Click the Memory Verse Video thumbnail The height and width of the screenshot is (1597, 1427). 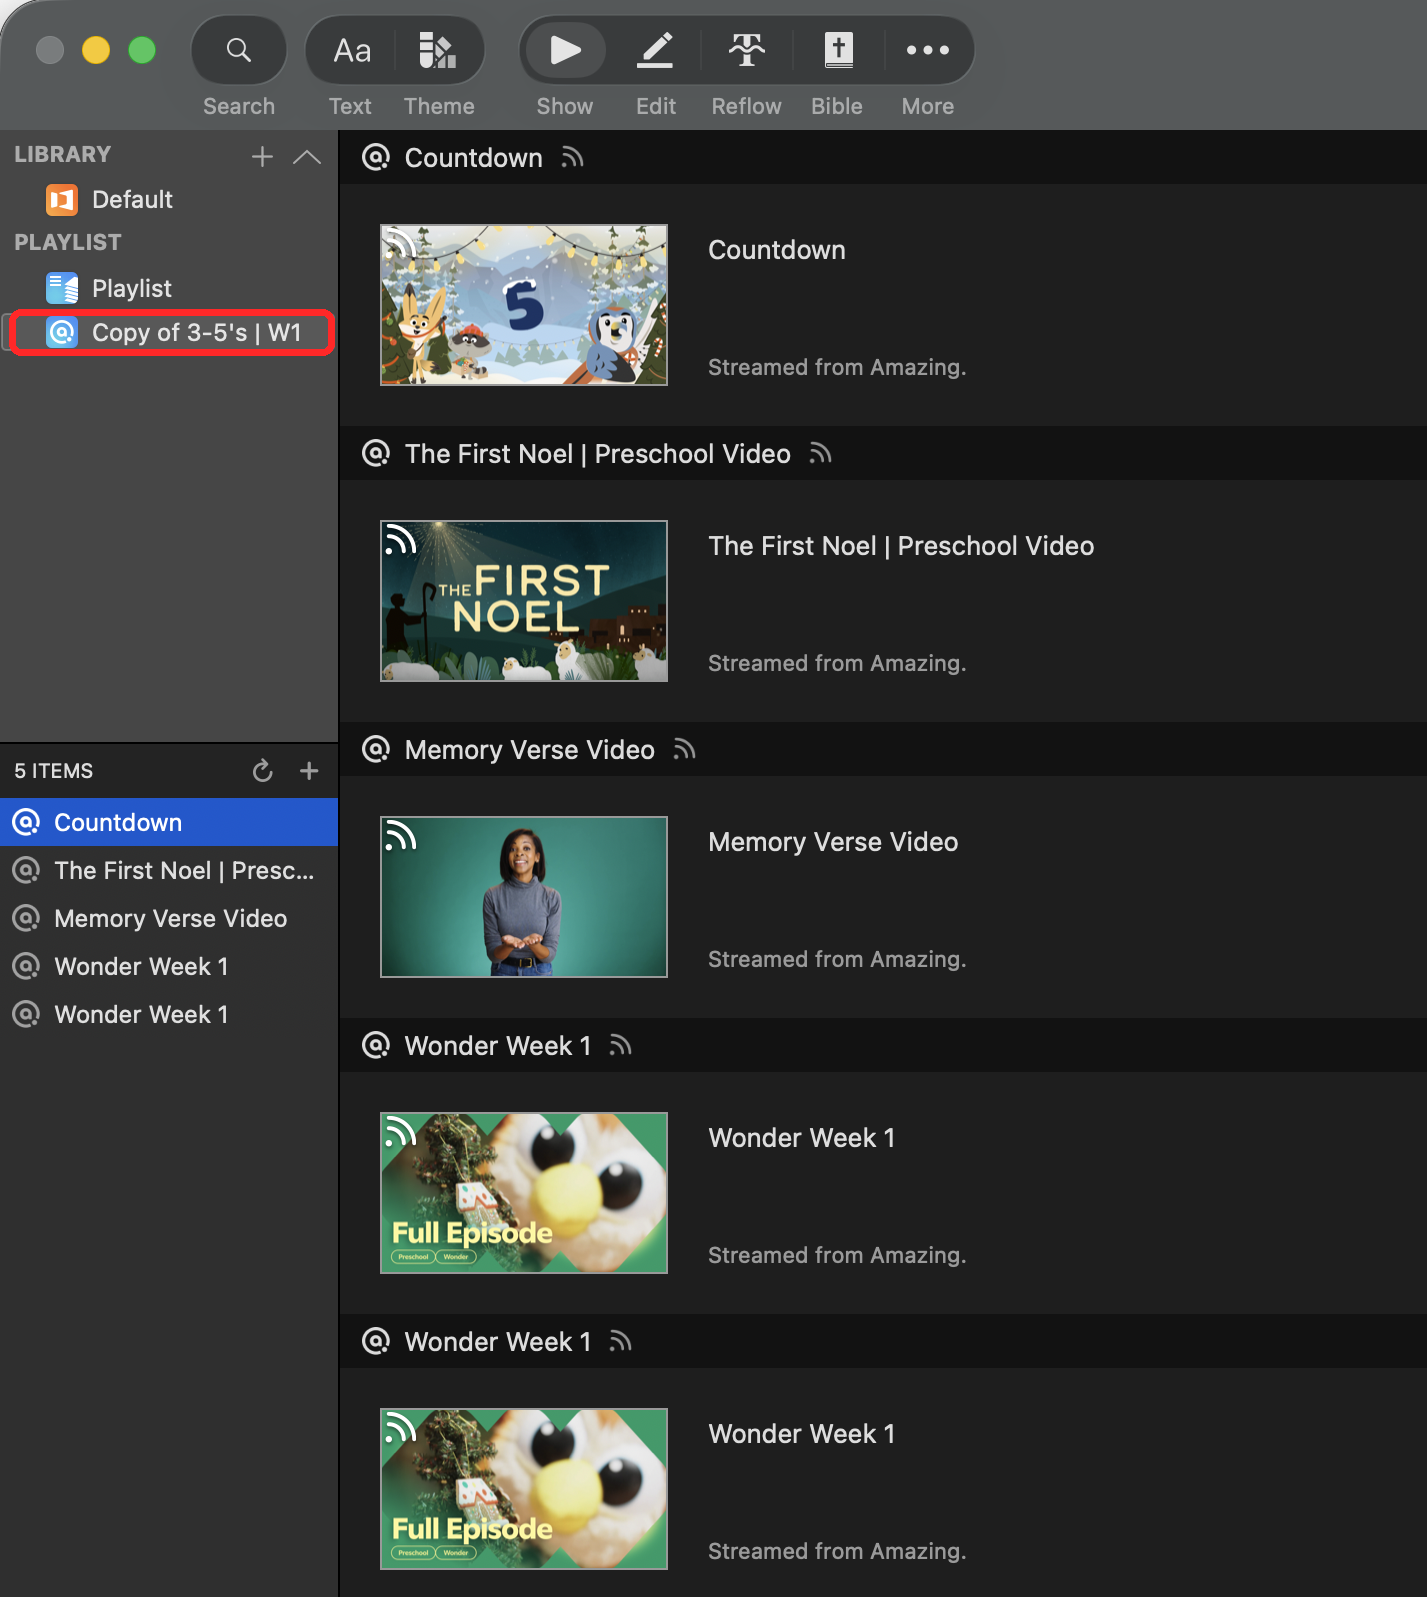point(524,897)
